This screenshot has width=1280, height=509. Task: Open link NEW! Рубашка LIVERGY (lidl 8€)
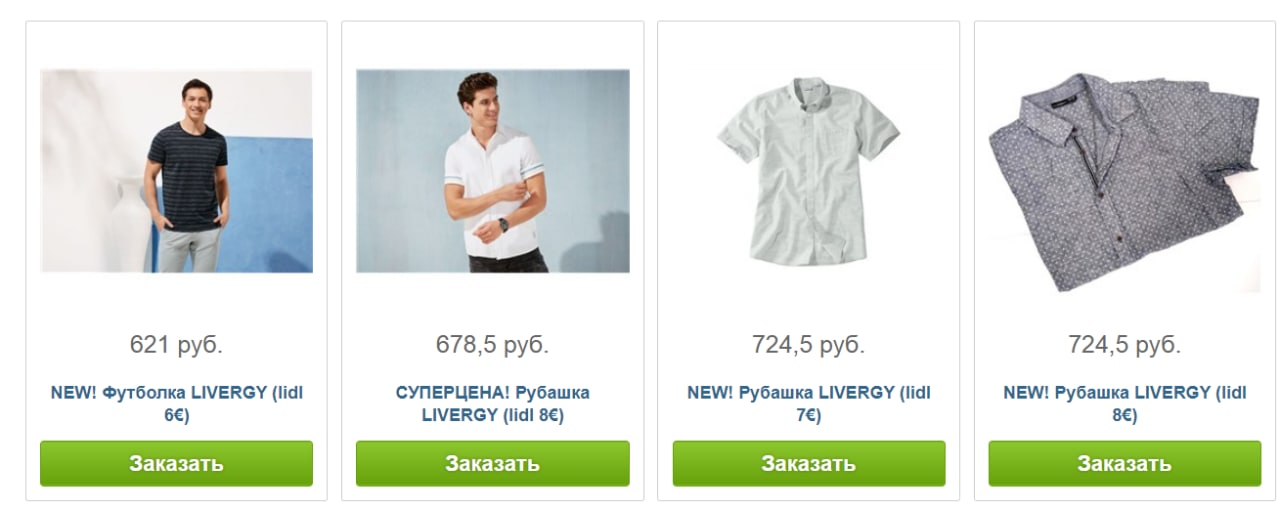(1124, 404)
